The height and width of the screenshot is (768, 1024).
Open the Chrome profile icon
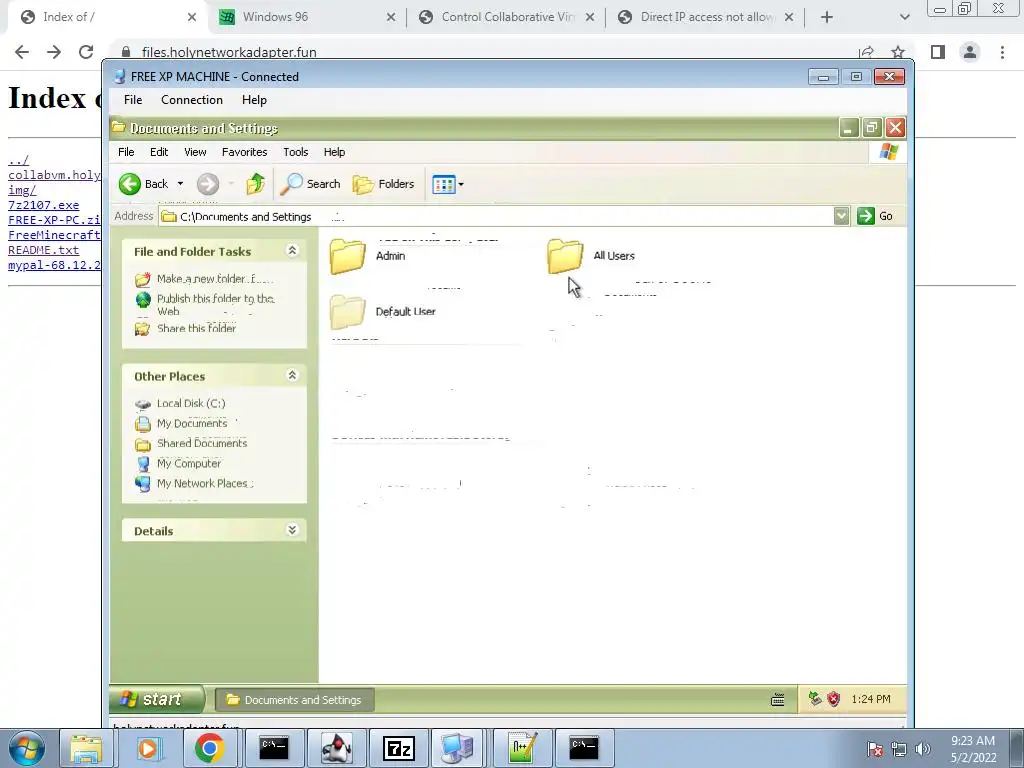click(x=970, y=52)
